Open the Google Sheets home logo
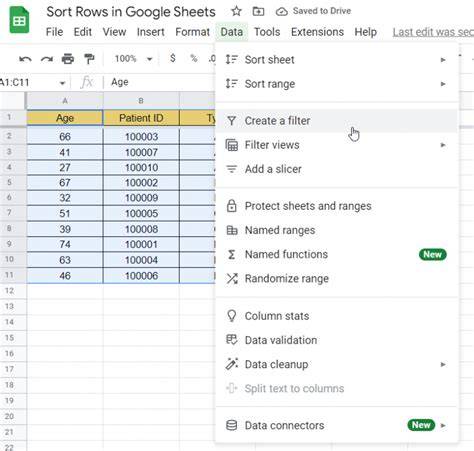Viewport: 474px width, 451px height. click(19, 21)
